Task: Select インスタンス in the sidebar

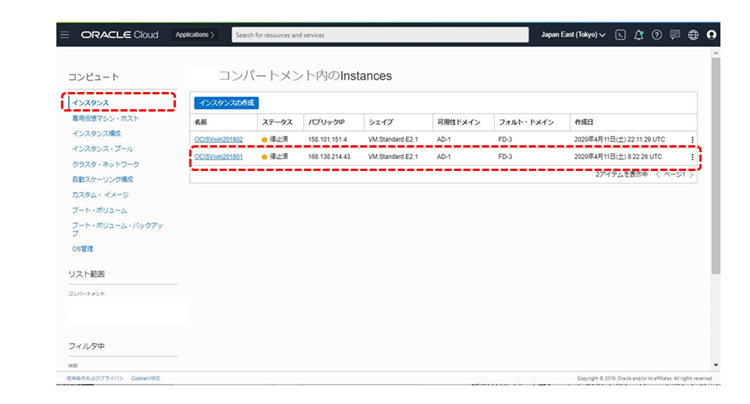Action: point(90,103)
